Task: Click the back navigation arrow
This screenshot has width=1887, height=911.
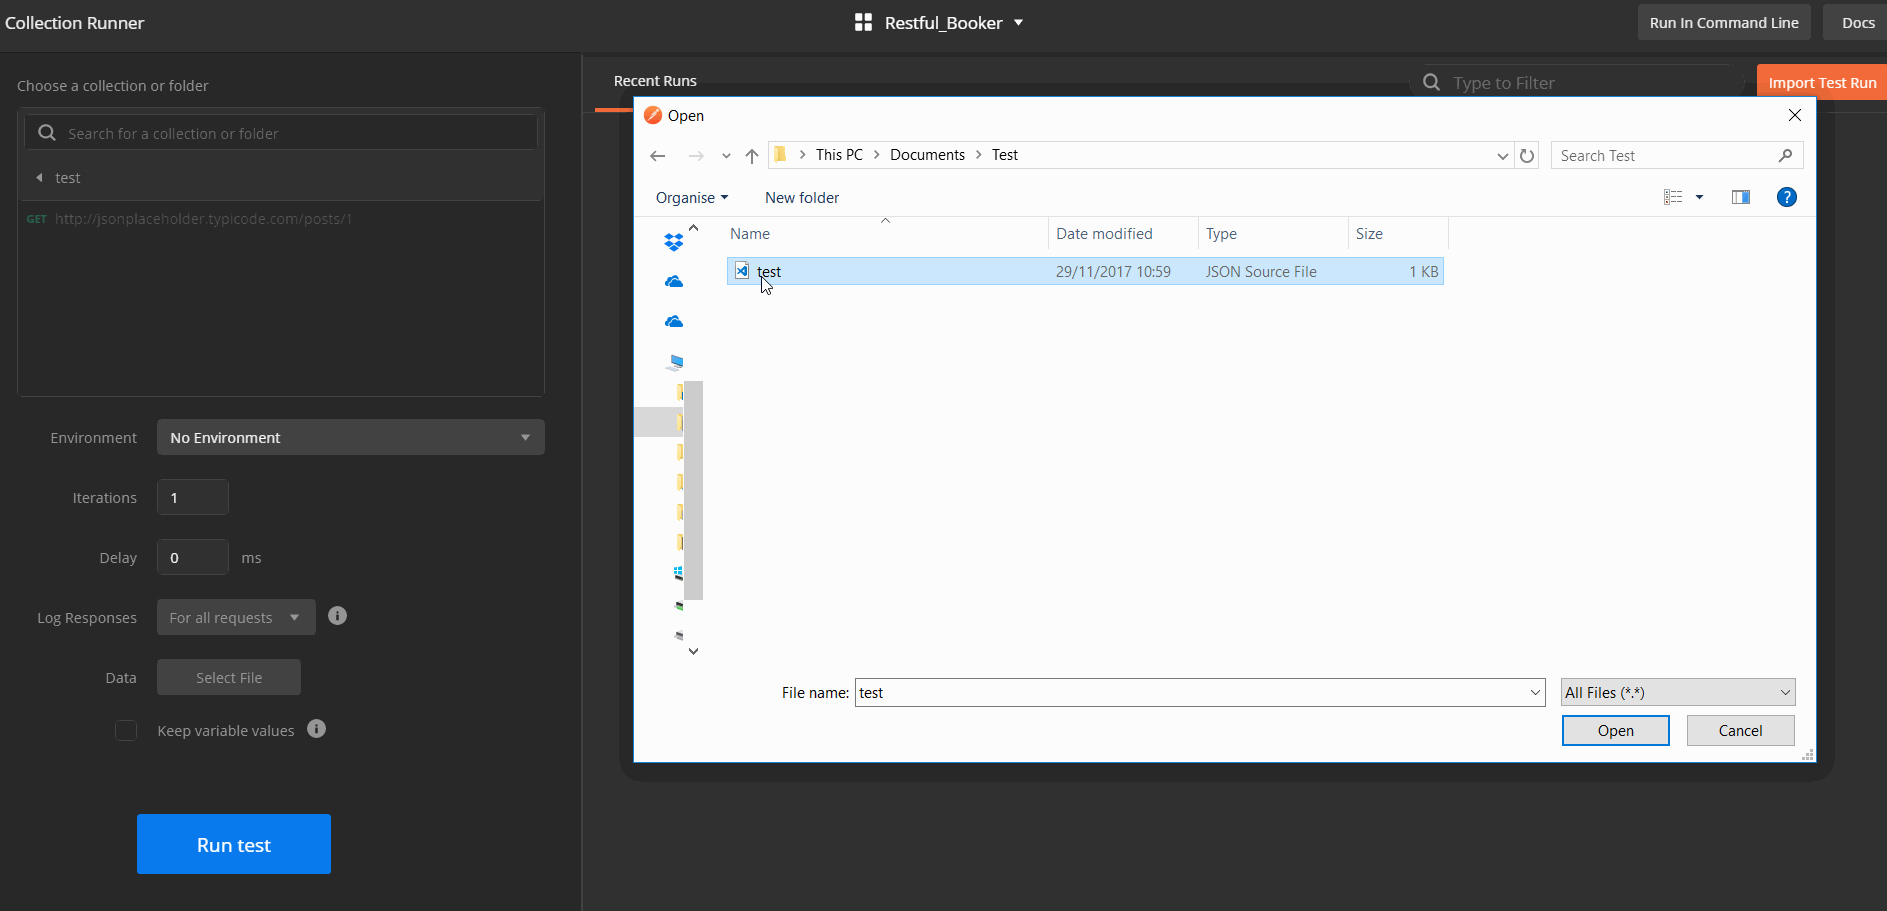Action: (x=657, y=155)
